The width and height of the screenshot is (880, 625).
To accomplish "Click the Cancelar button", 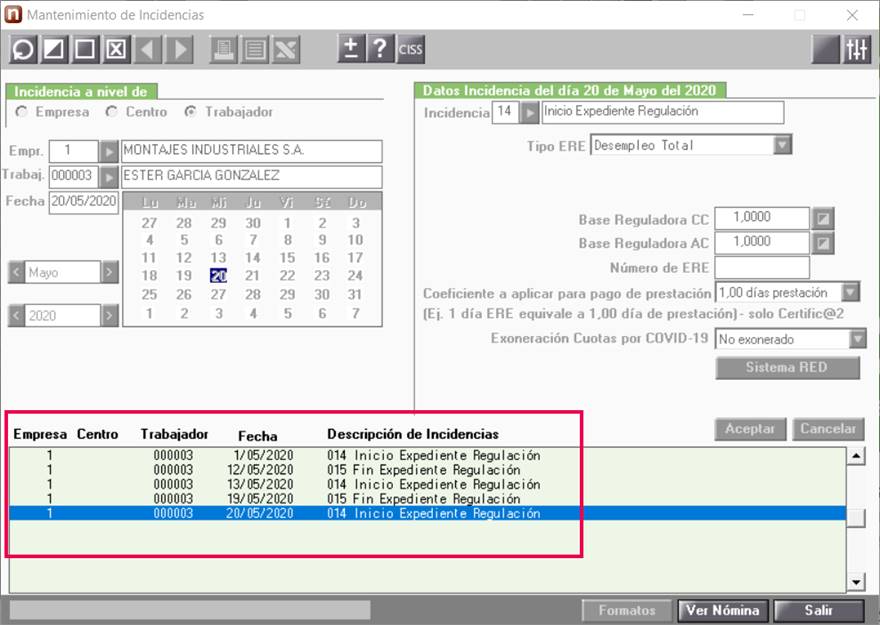I will [828, 429].
